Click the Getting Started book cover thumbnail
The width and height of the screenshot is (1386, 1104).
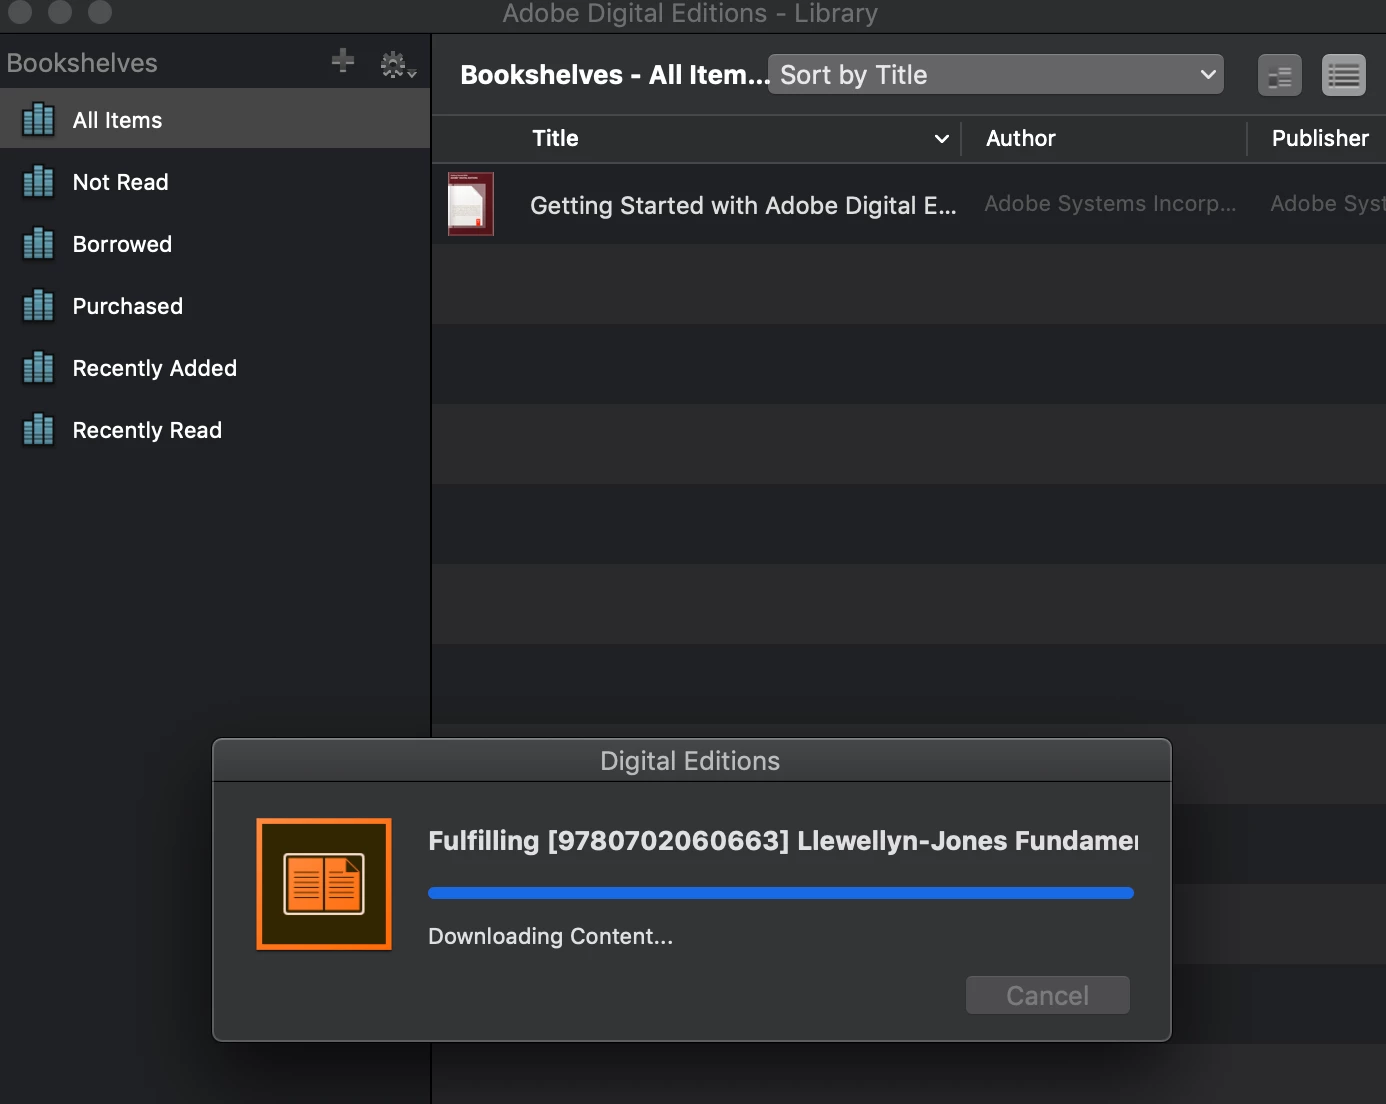point(470,204)
